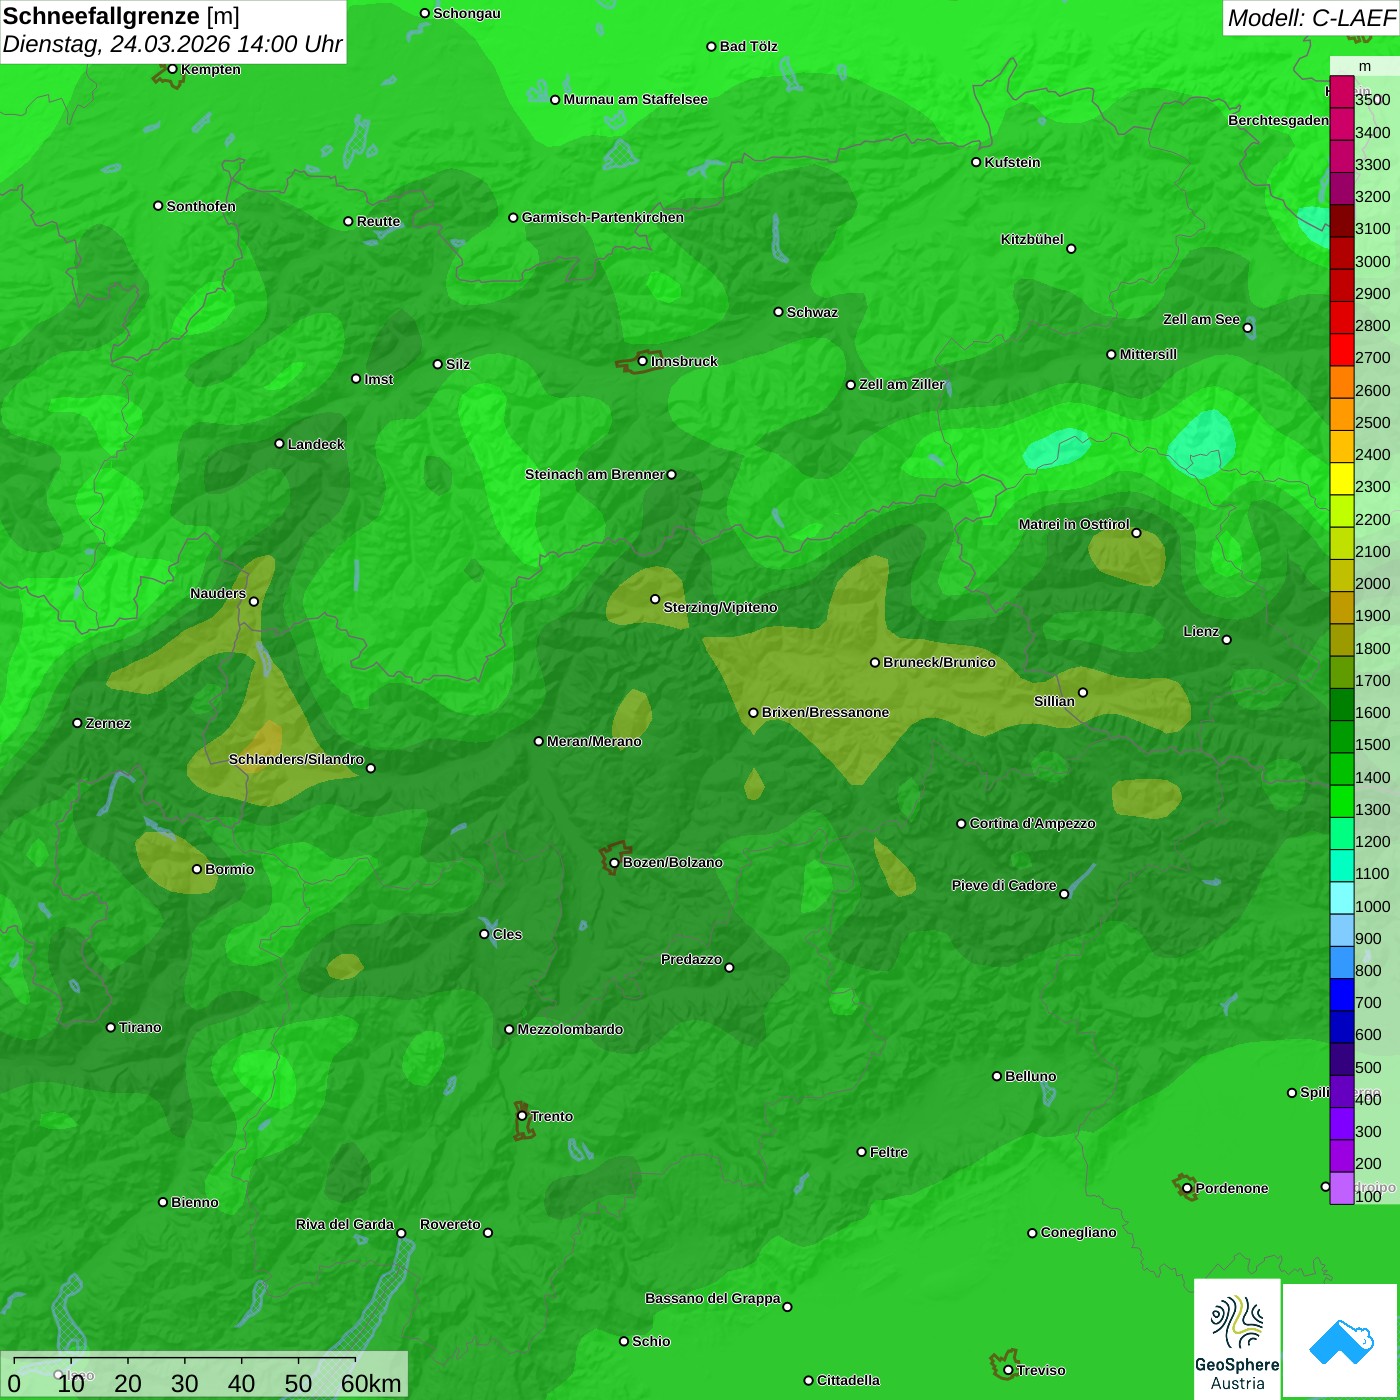Pick the green legend swatch labeled 1500

pyautogui.click(x=1342, y=737)
